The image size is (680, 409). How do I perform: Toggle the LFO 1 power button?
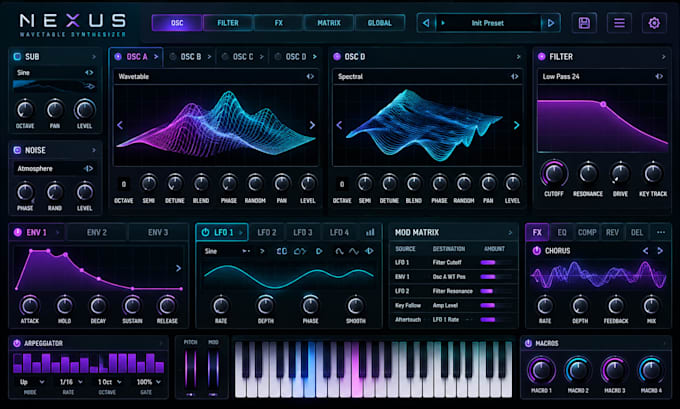205,232
